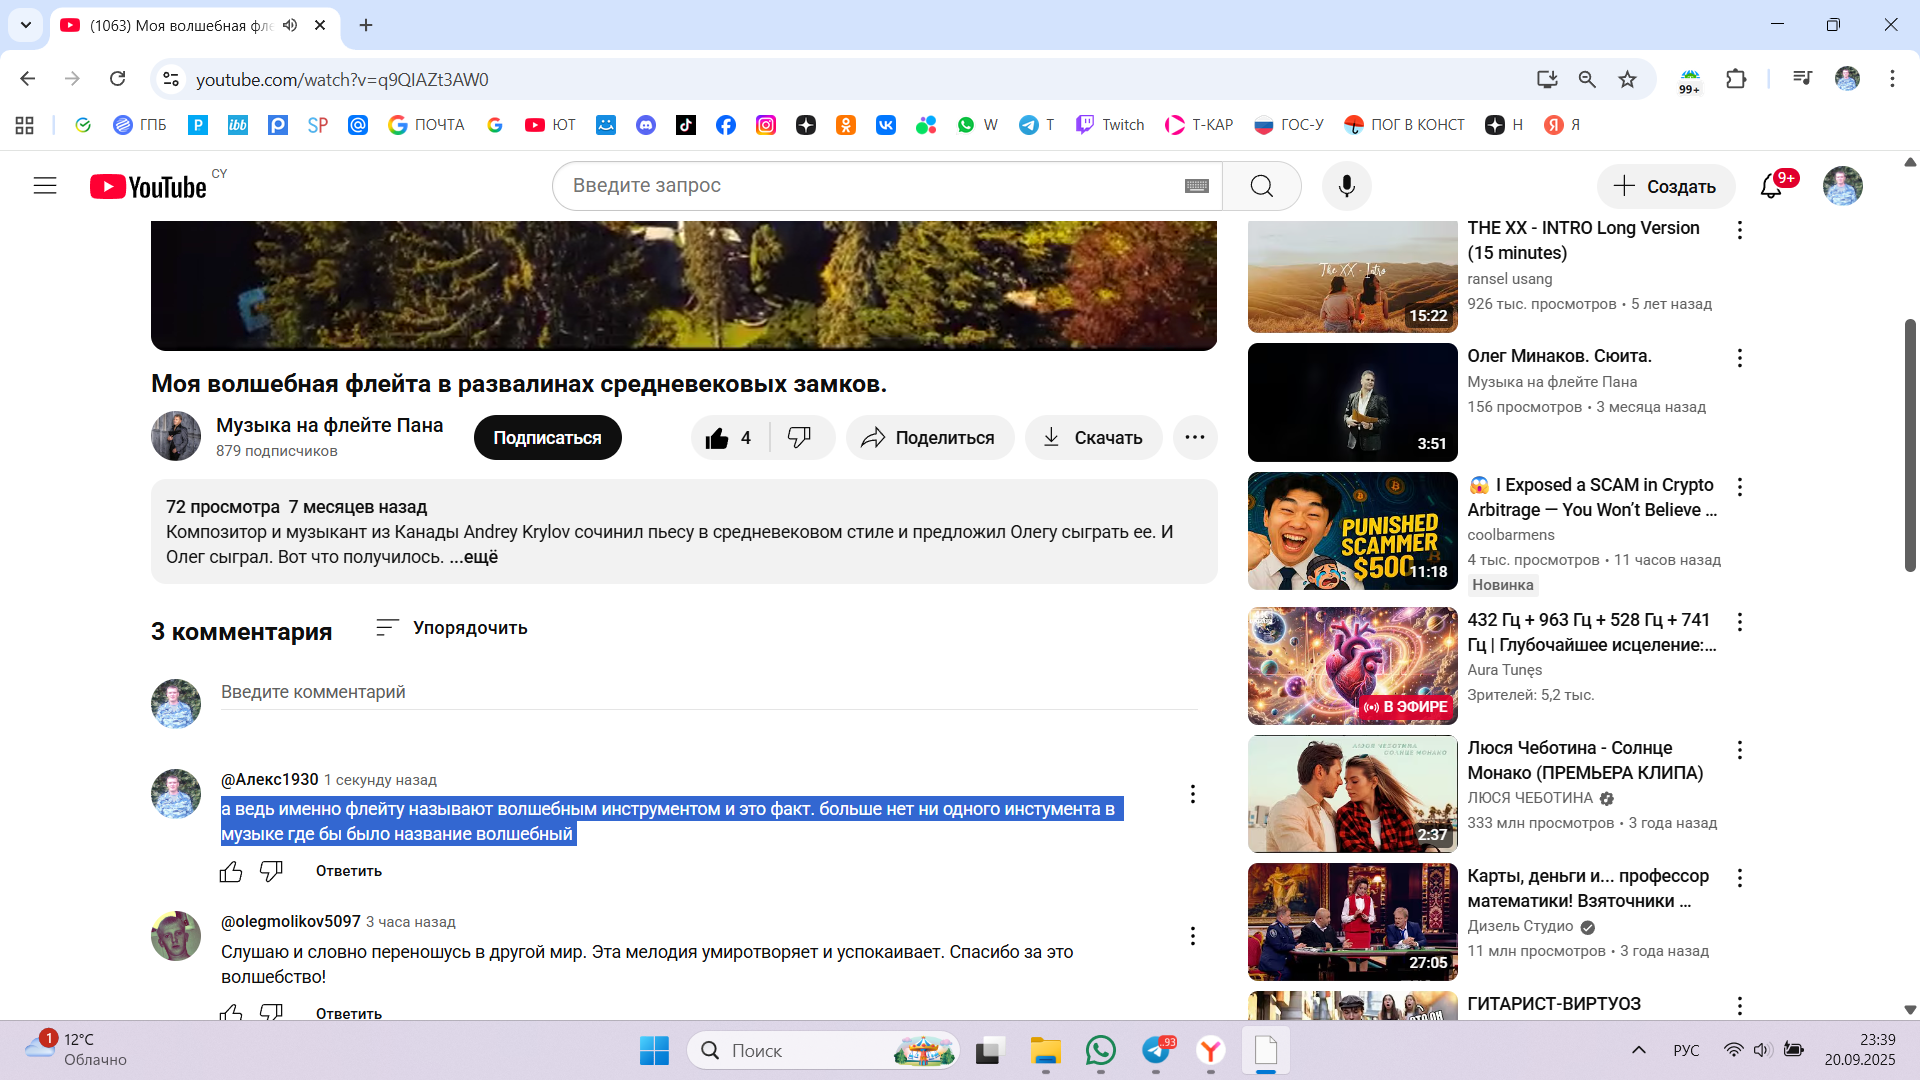Expand description with ...ещё
The width and height of the screenshot is (1920, 1080).
click(474, 557)
